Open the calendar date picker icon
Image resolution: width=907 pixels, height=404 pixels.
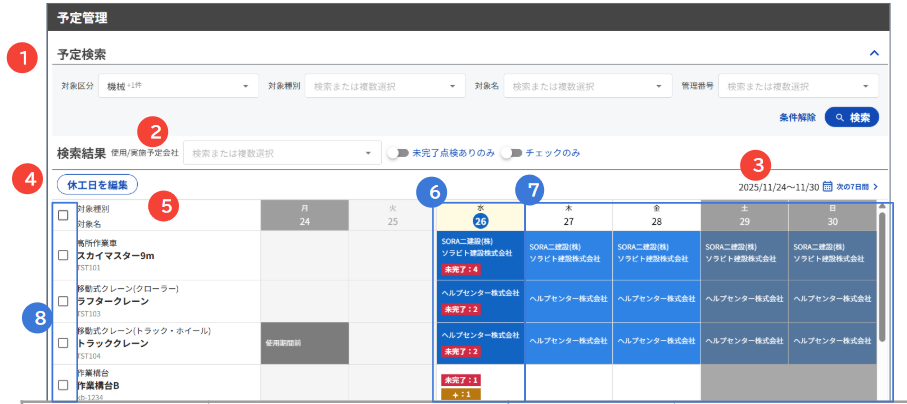click(827, 186)
